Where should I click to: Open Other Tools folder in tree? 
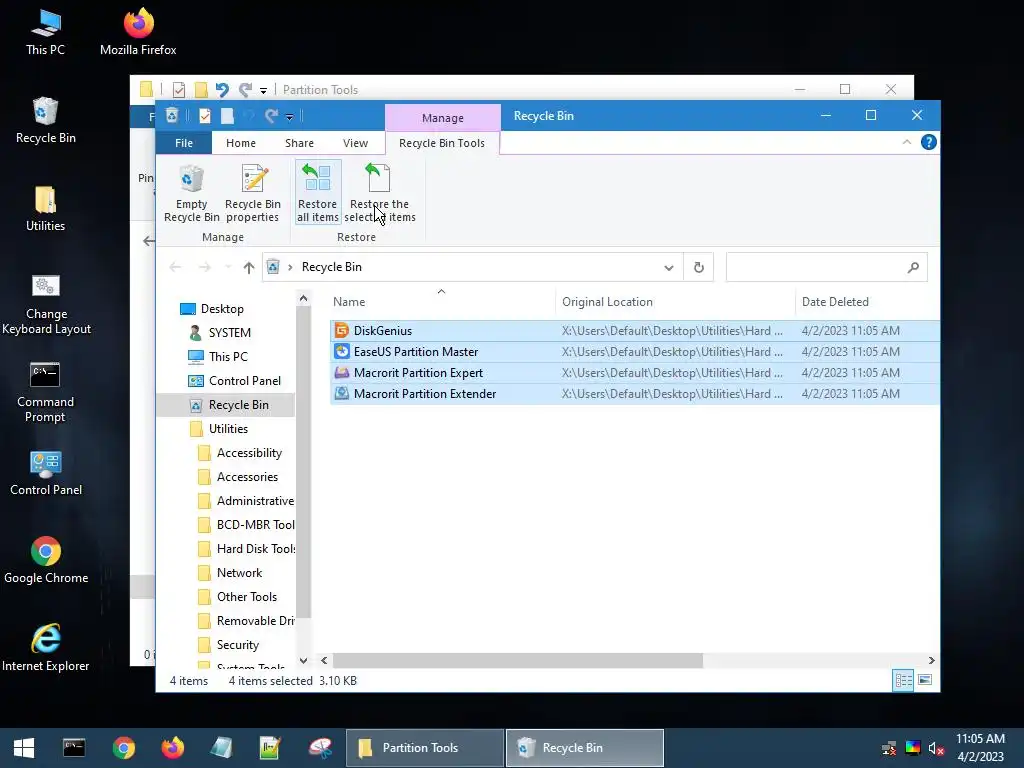[x=246, y=597]
